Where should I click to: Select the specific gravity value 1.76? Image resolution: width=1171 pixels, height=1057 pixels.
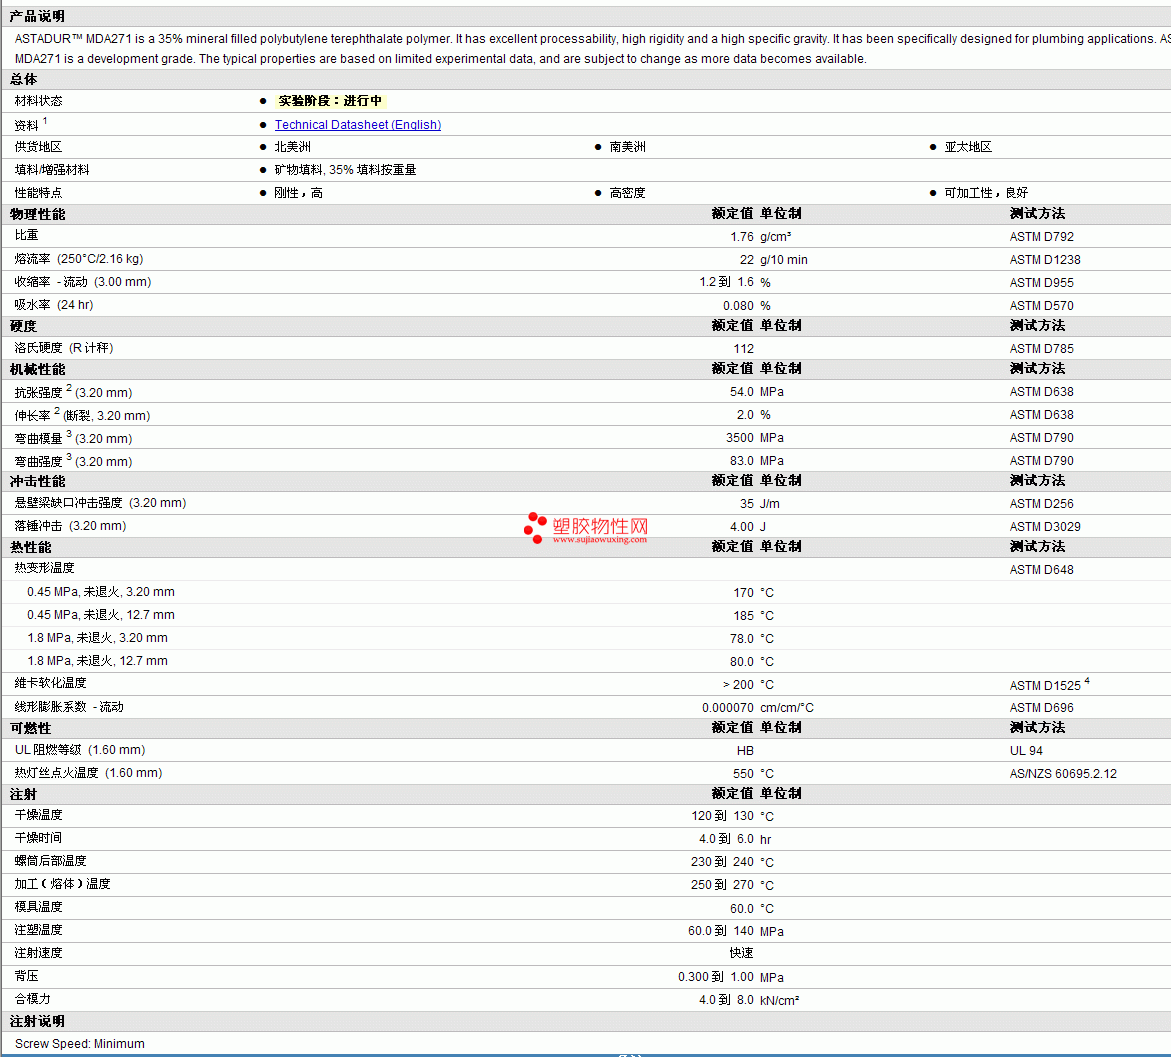[x=742, y=237]
